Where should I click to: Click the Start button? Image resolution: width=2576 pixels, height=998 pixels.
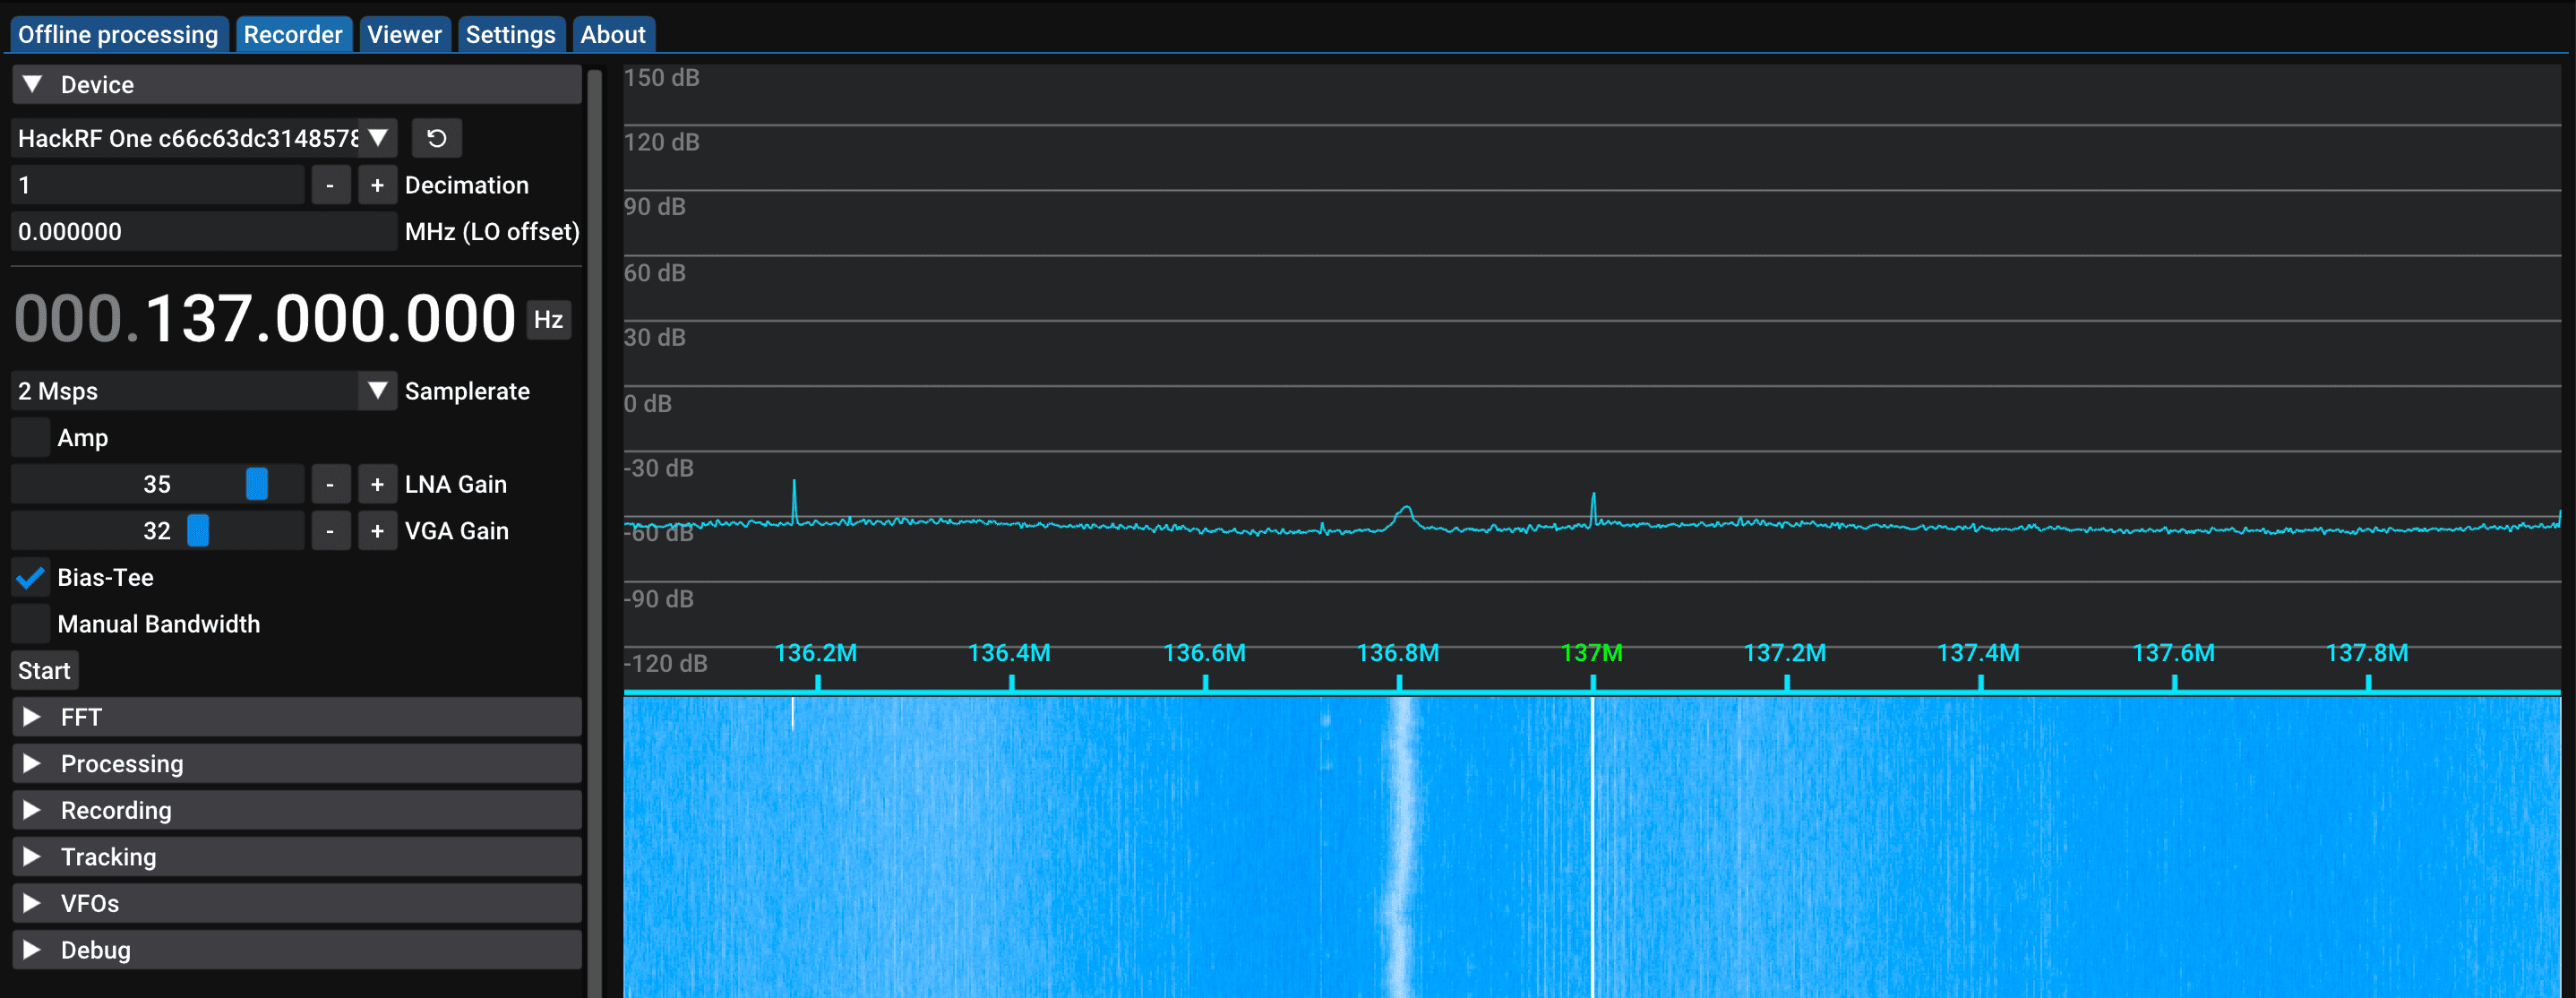[x=44, y=671]
